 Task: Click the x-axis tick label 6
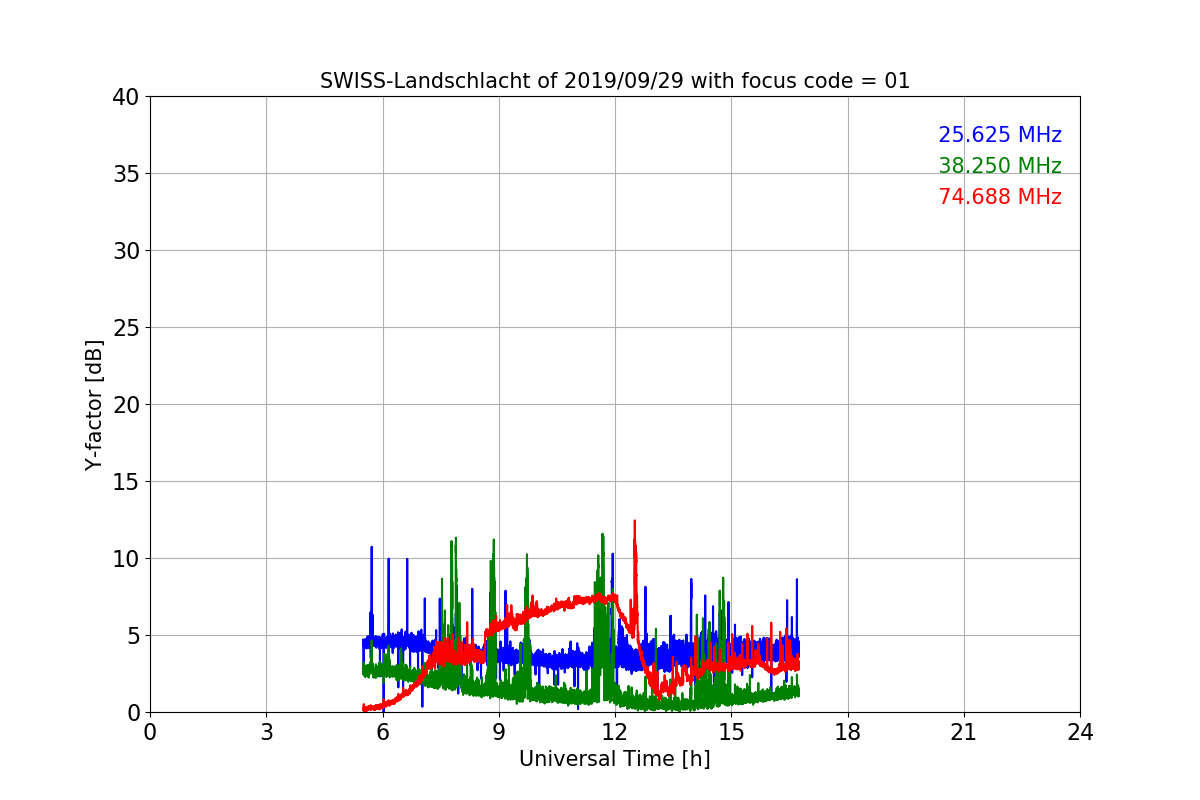(x=383, y=732)
